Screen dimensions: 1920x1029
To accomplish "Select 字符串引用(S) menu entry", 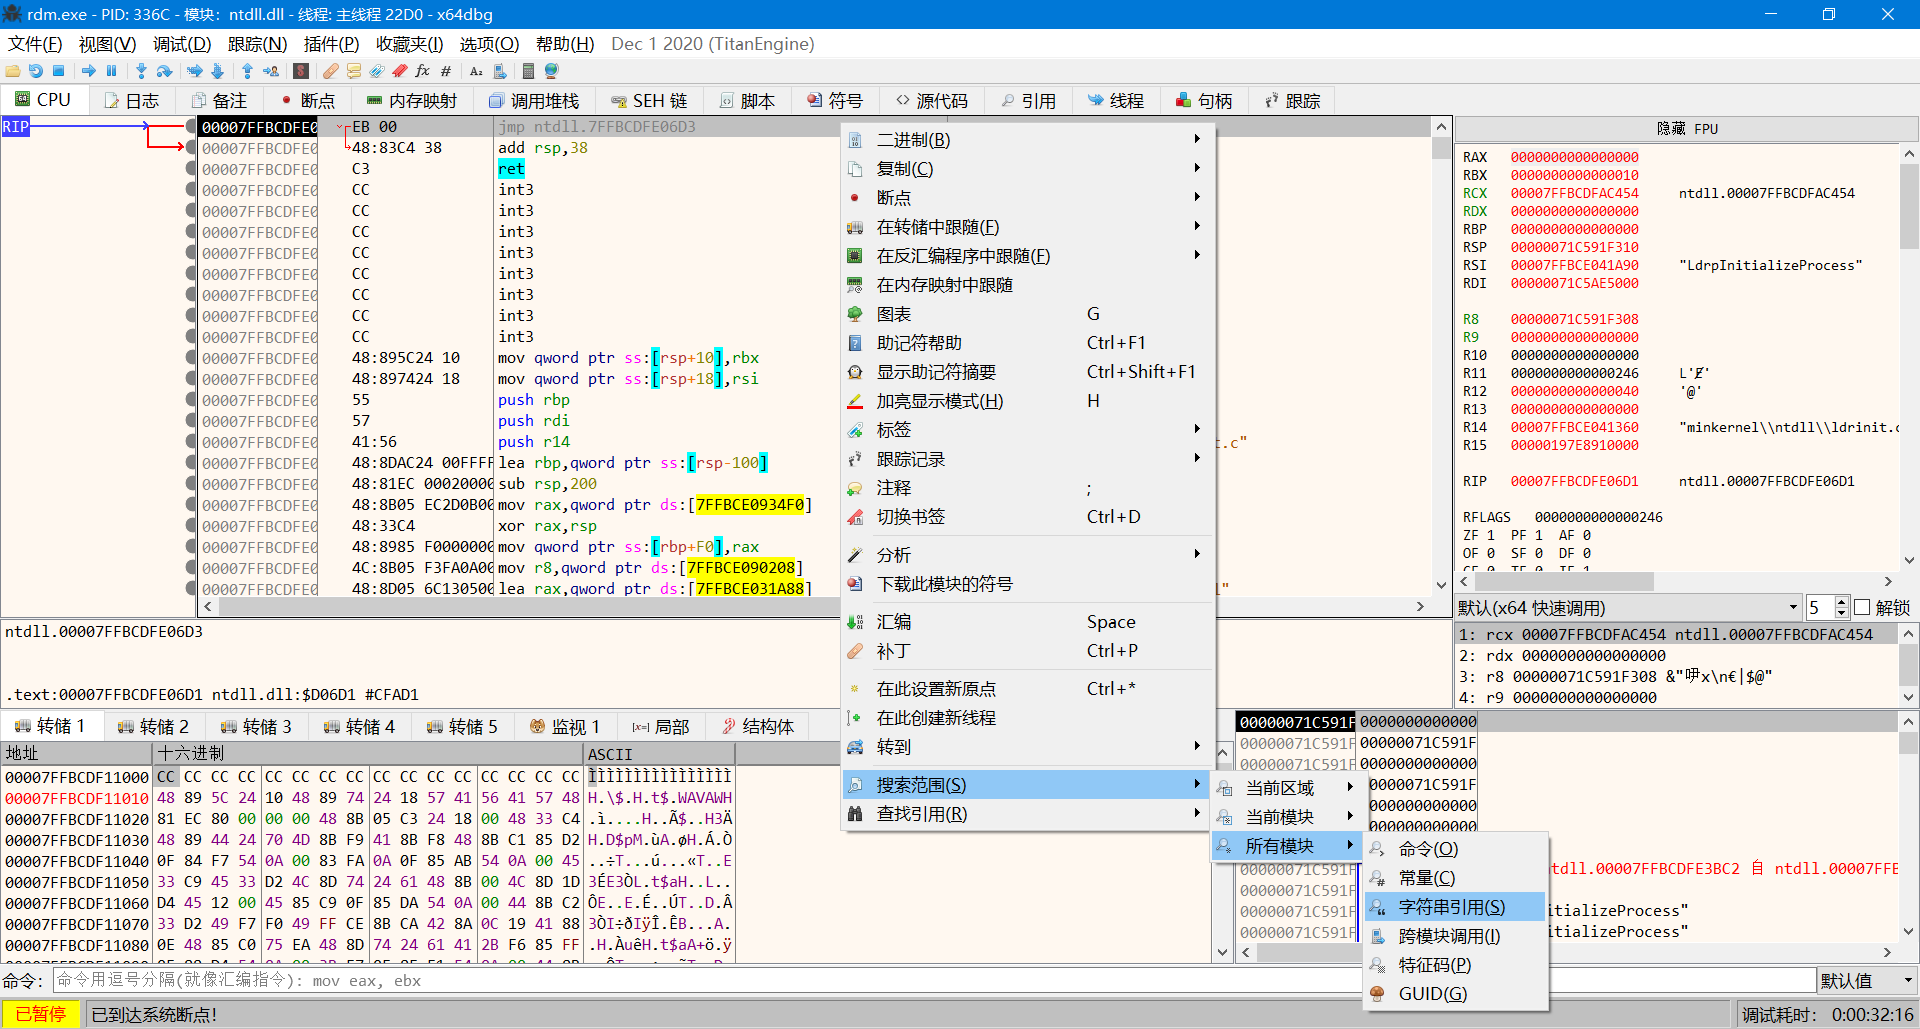I will [x=1455, y=907].
